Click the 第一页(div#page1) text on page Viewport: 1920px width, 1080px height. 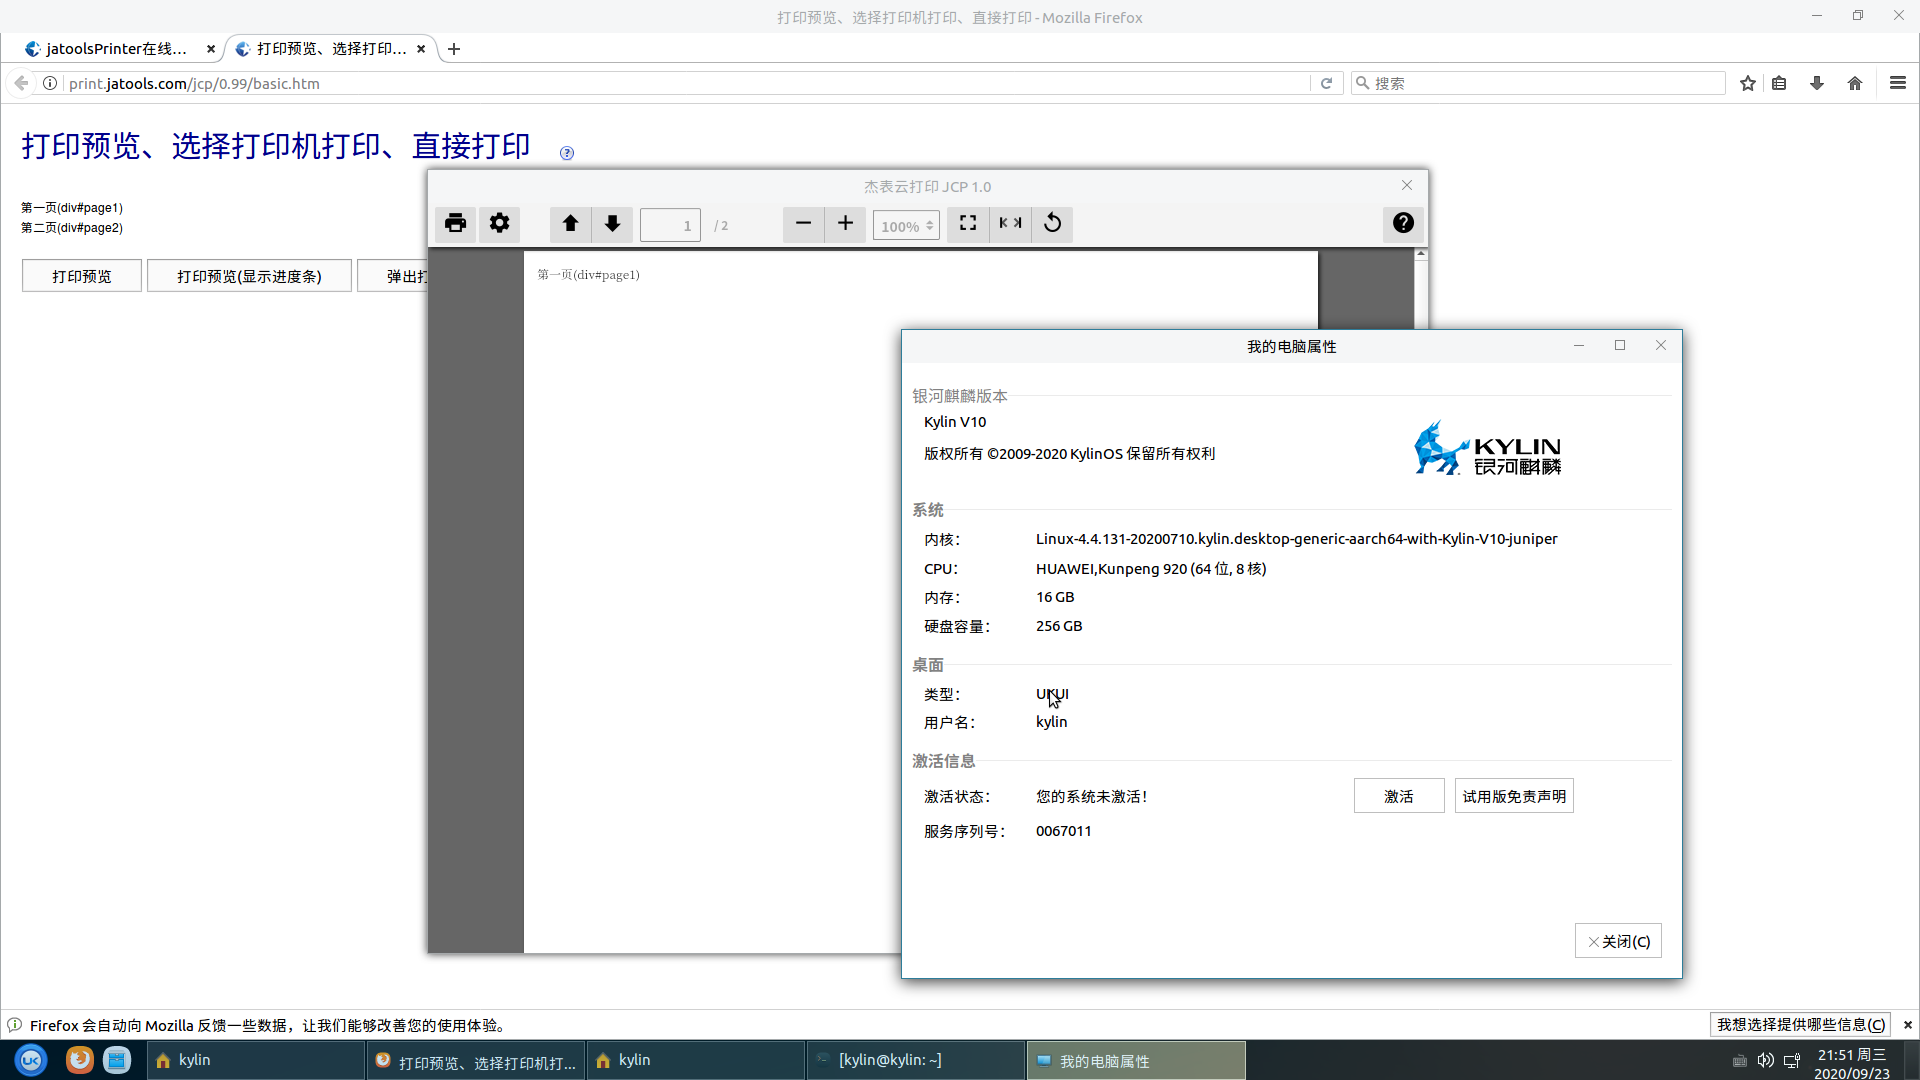pyautogui.click(x=72, y=208)
